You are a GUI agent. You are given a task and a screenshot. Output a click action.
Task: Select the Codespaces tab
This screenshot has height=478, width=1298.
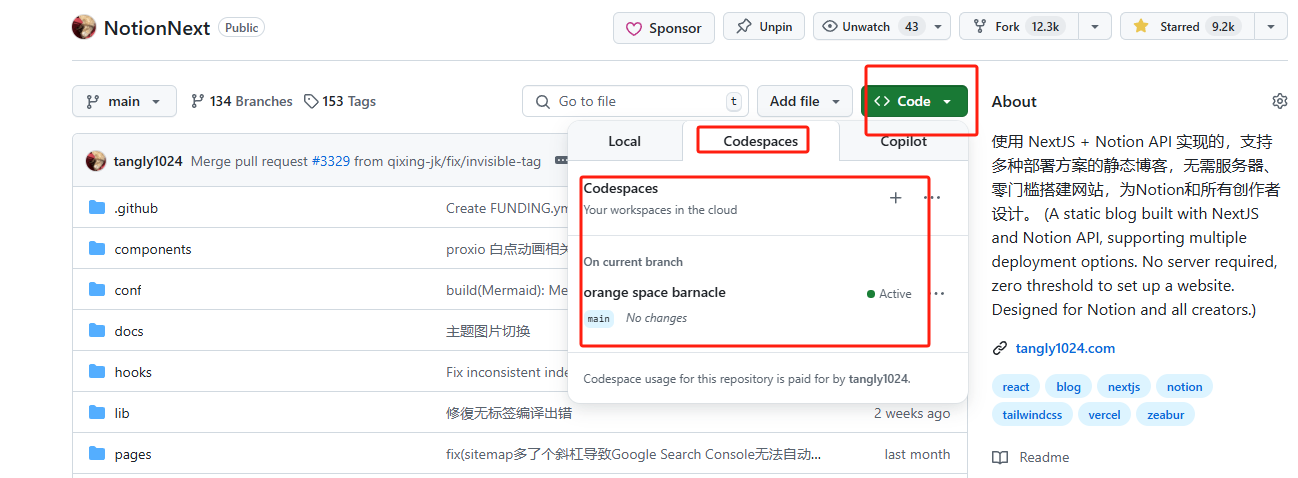(x=761, y=141)
